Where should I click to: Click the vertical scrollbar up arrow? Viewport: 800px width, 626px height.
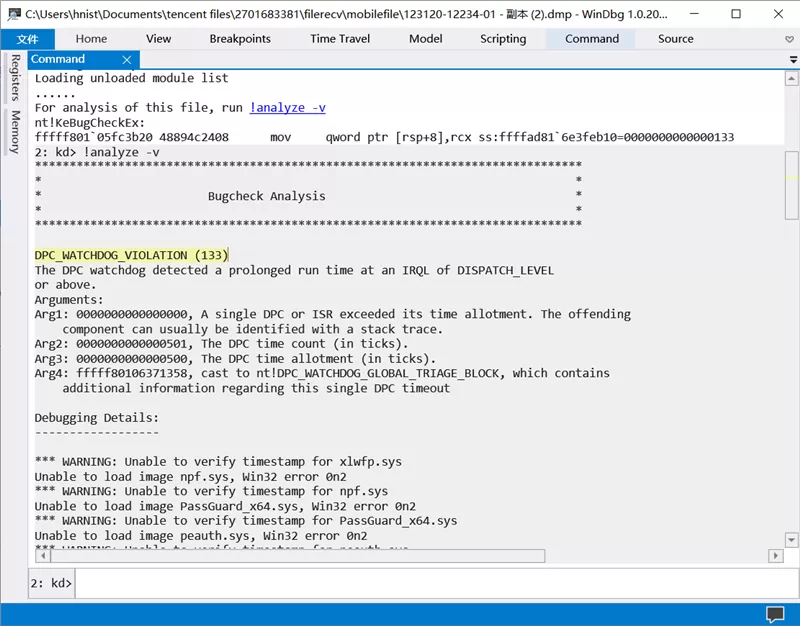pos(791,79)
